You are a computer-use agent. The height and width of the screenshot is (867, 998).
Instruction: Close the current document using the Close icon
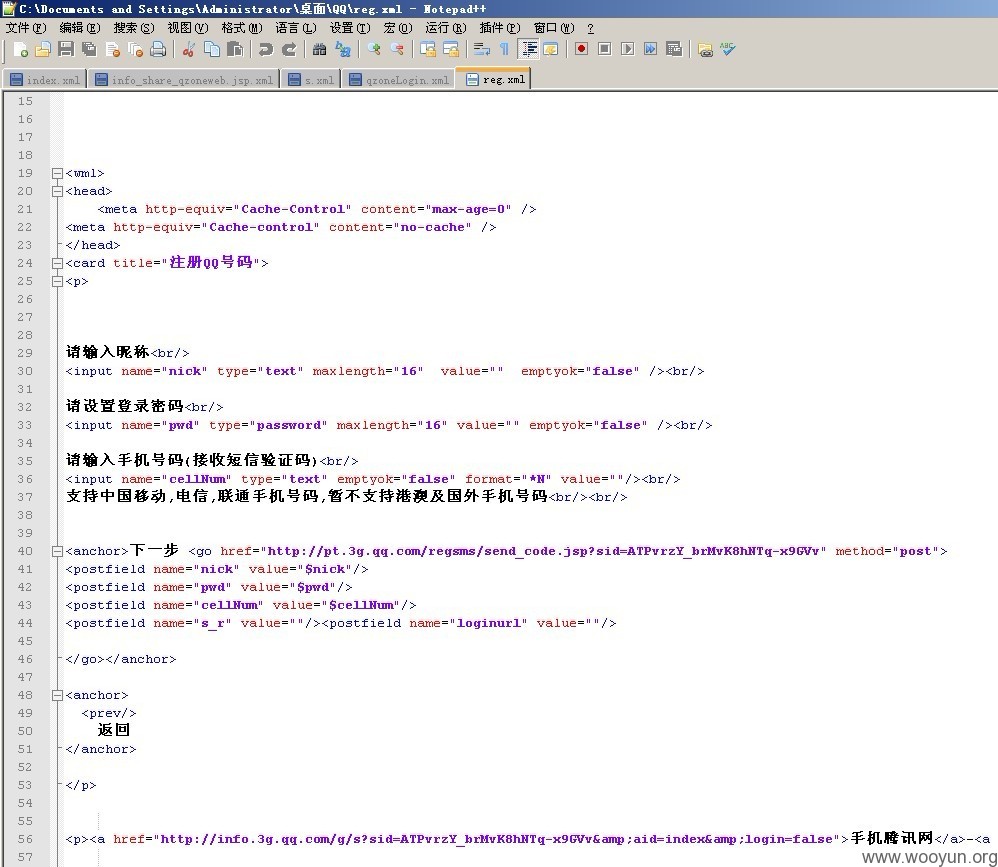click(113, 50)
